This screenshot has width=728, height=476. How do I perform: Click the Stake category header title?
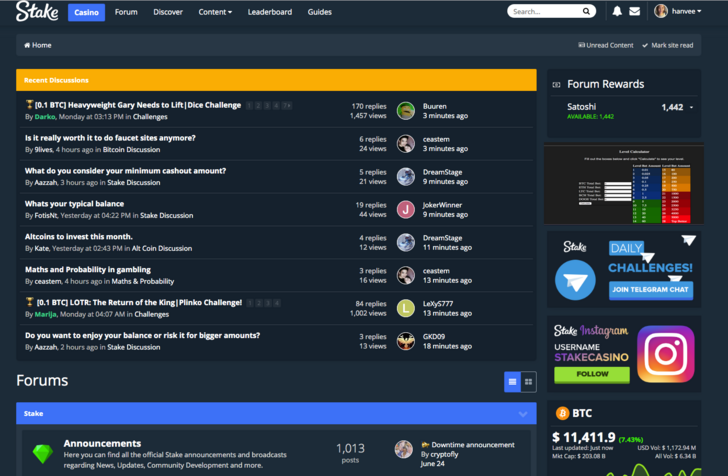tap(33, 413)
